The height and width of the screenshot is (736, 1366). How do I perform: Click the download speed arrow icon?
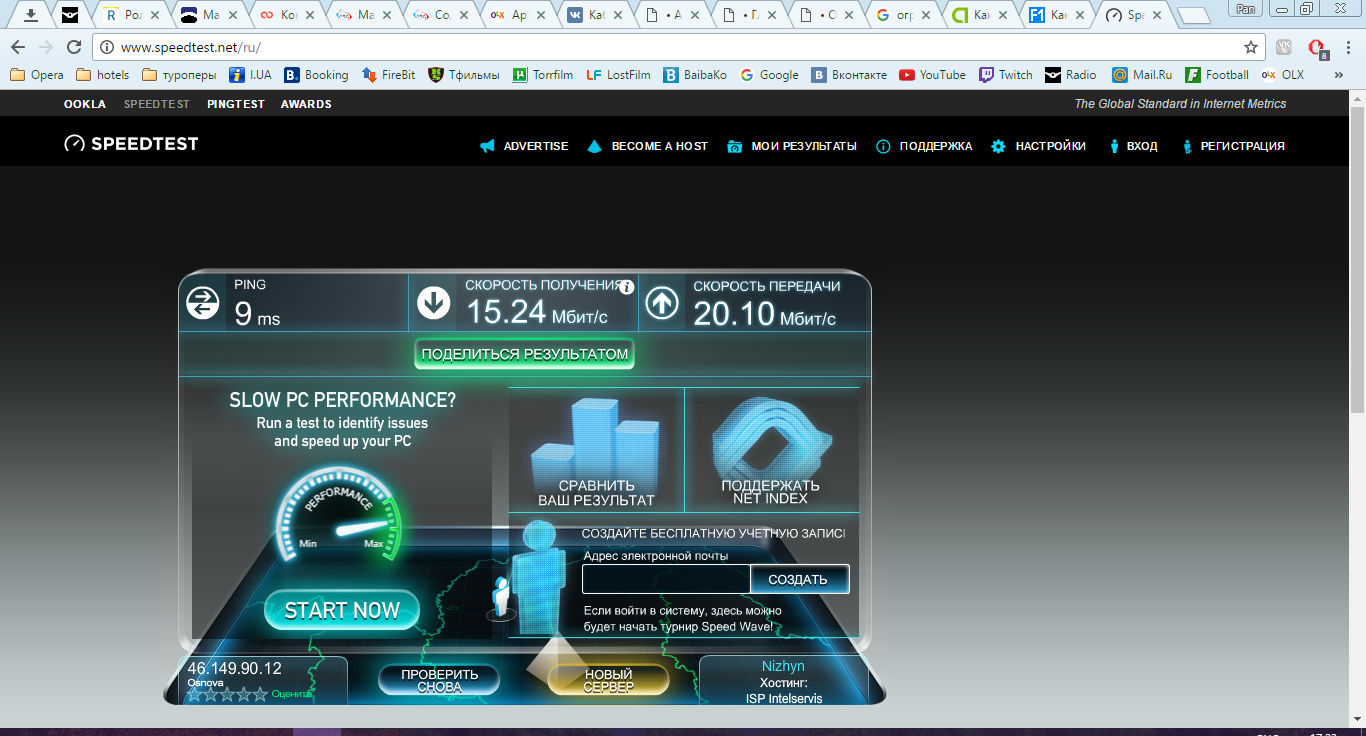click(433, 302)
